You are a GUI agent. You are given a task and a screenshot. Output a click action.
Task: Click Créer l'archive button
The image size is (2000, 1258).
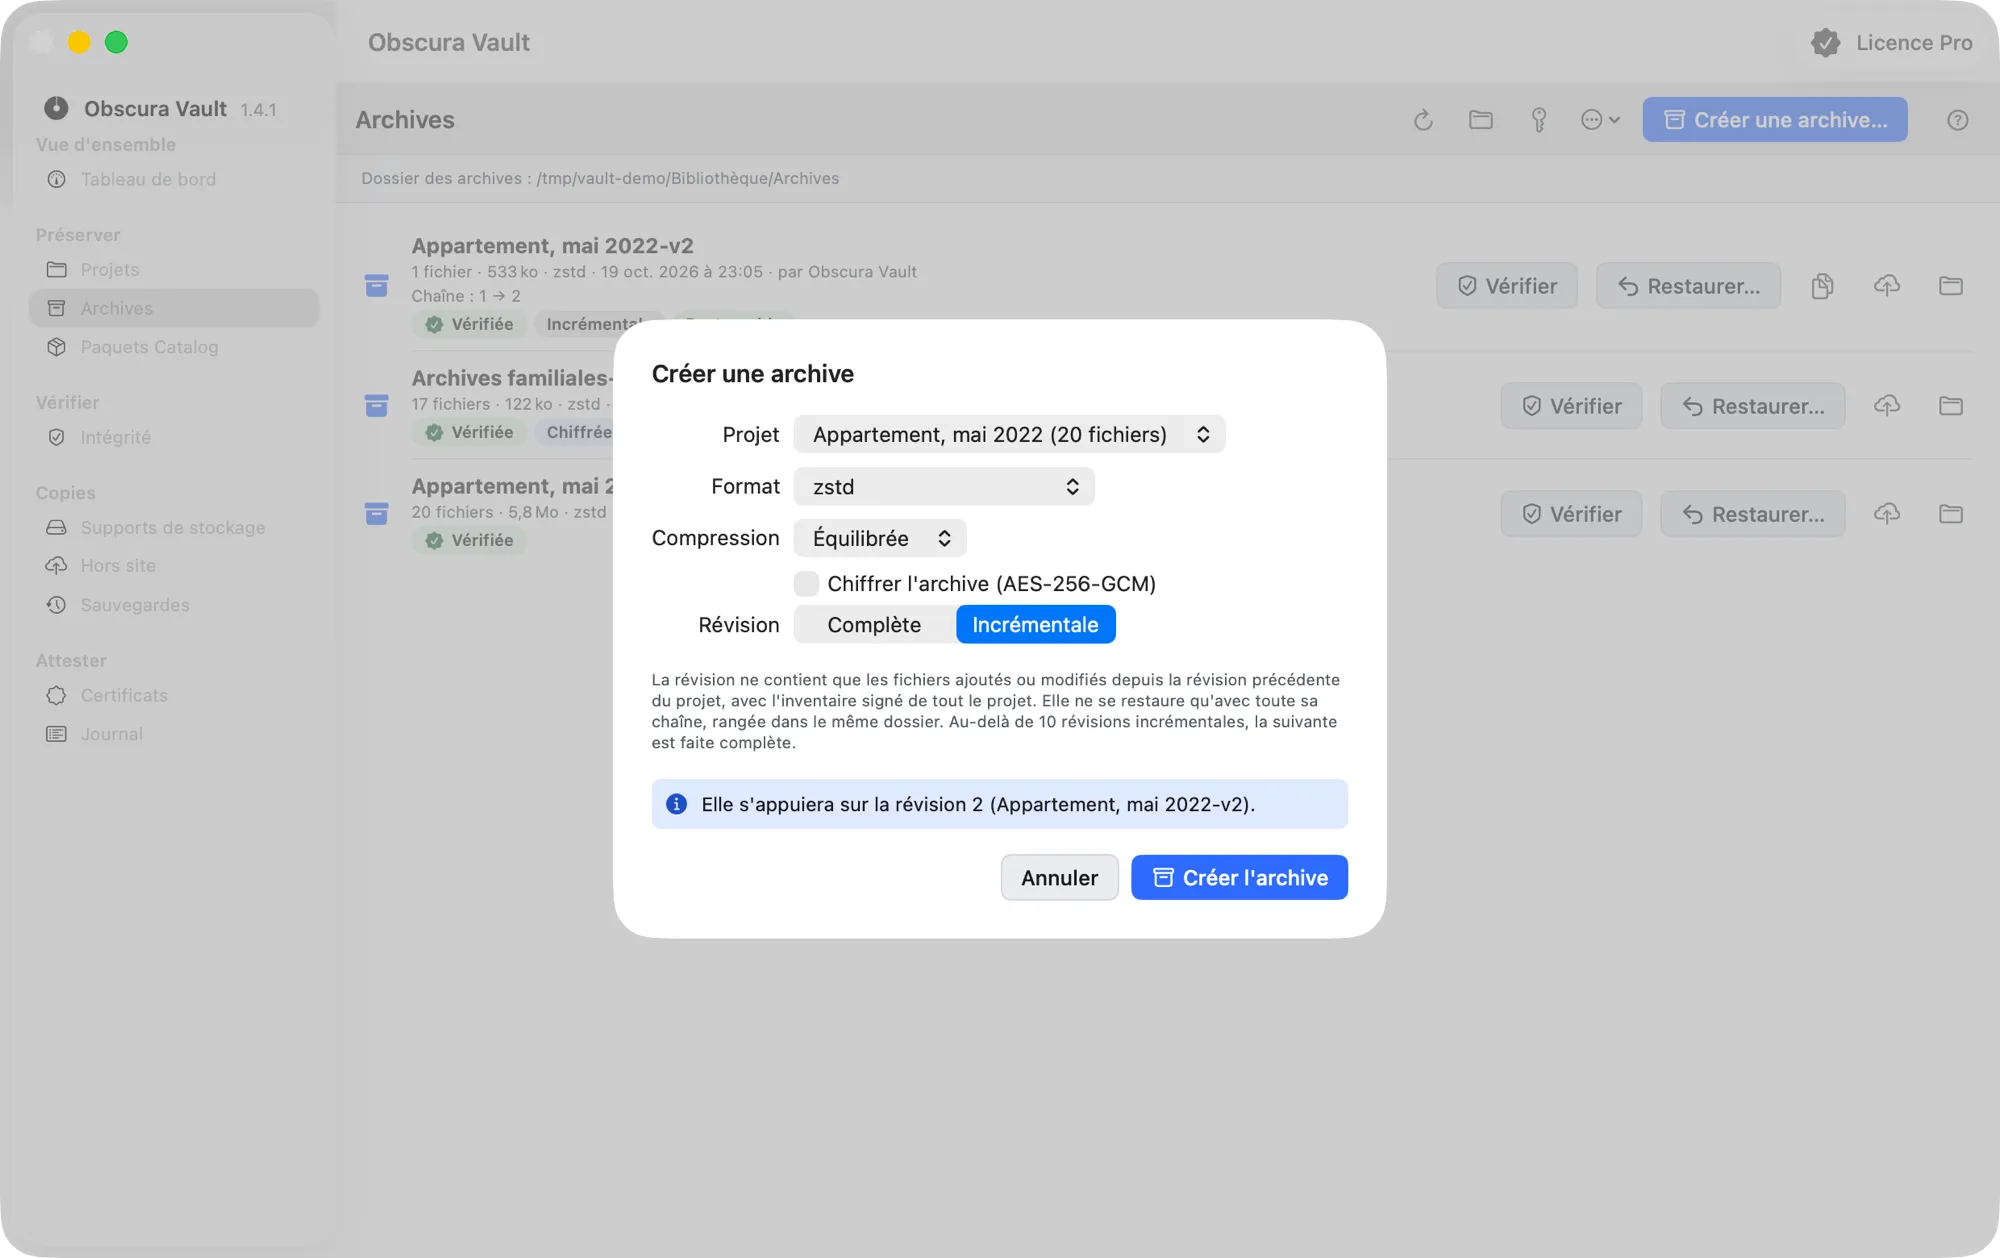click(1239, 878)
